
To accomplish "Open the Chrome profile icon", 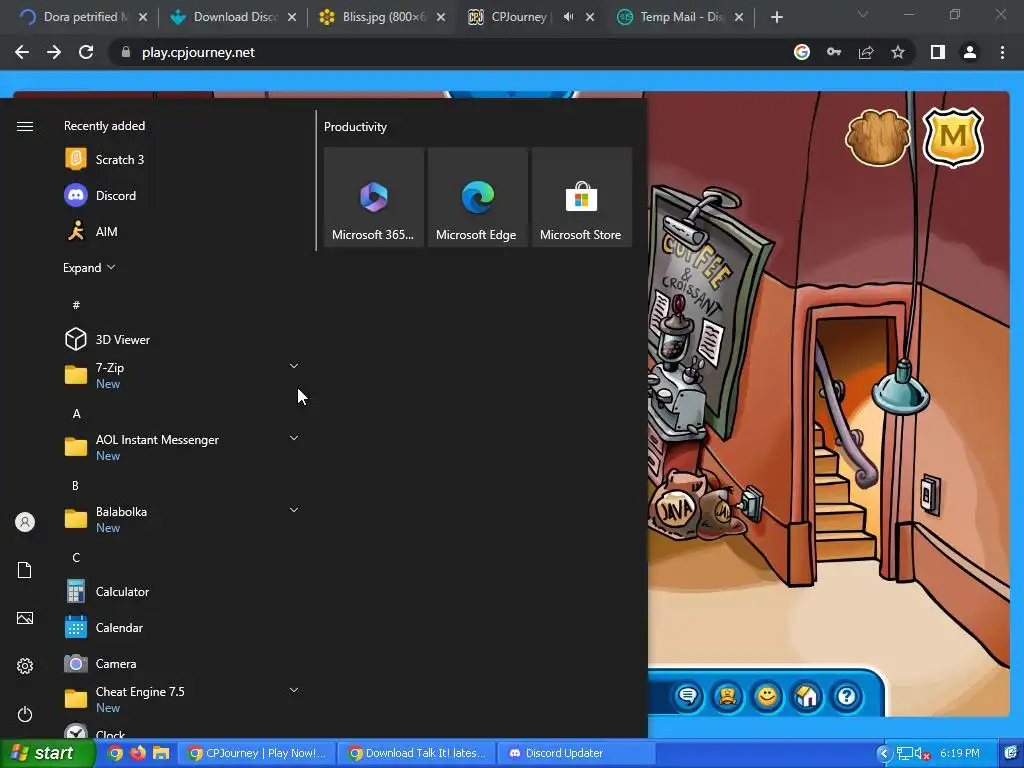I will click(970, 52).
